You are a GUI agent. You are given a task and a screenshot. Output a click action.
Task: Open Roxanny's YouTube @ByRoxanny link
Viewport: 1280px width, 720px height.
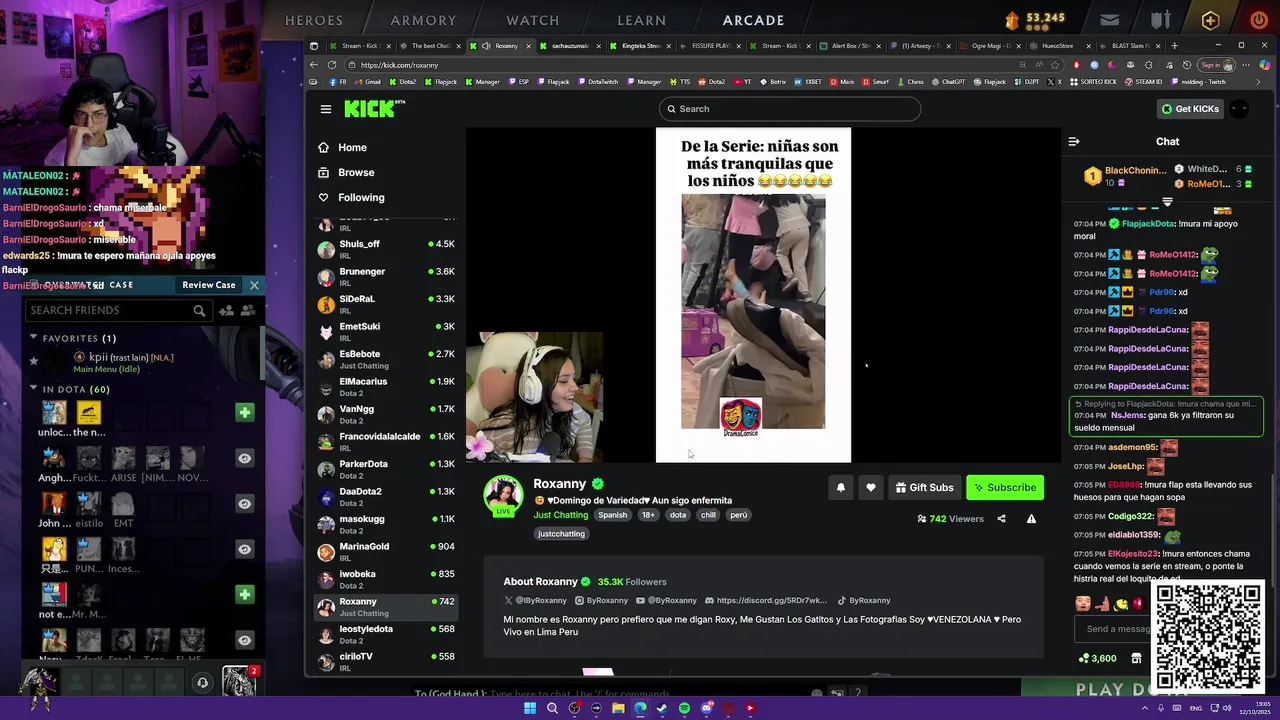coord(666,601)
